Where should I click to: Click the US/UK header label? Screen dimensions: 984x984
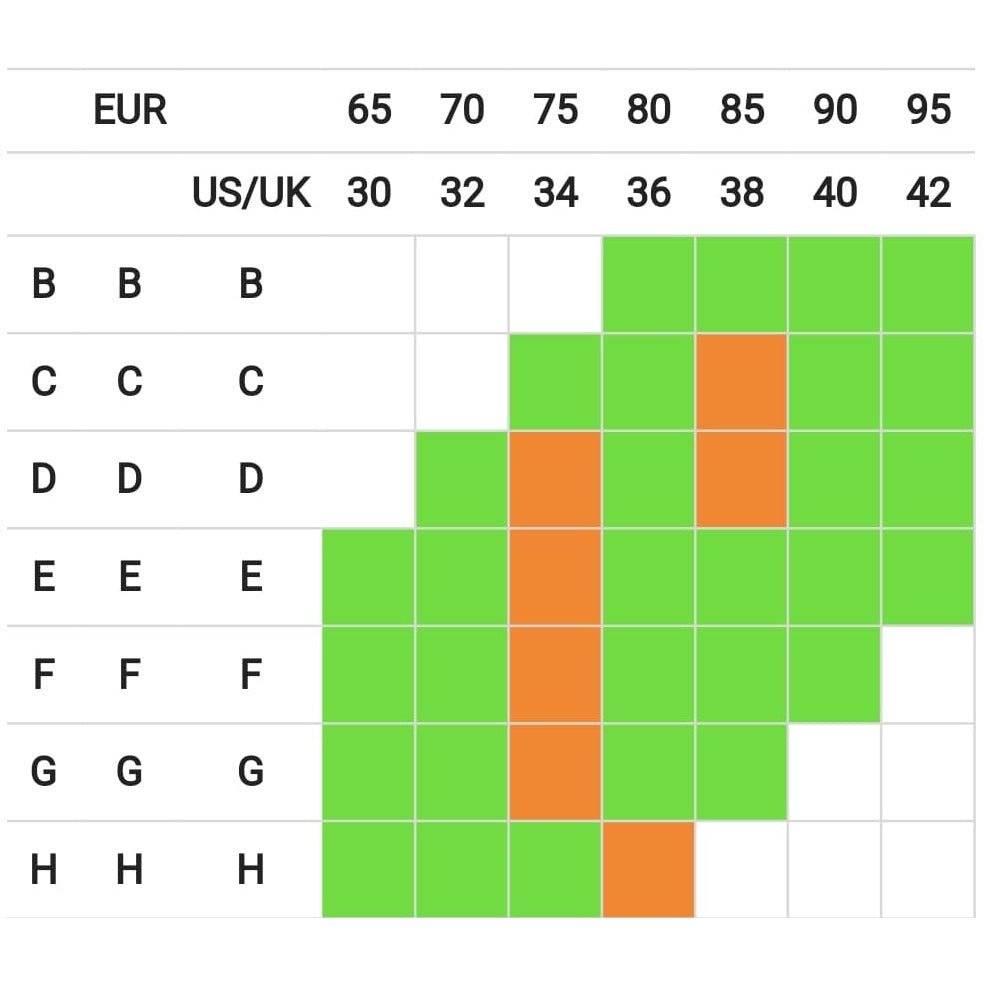[252, 193]
